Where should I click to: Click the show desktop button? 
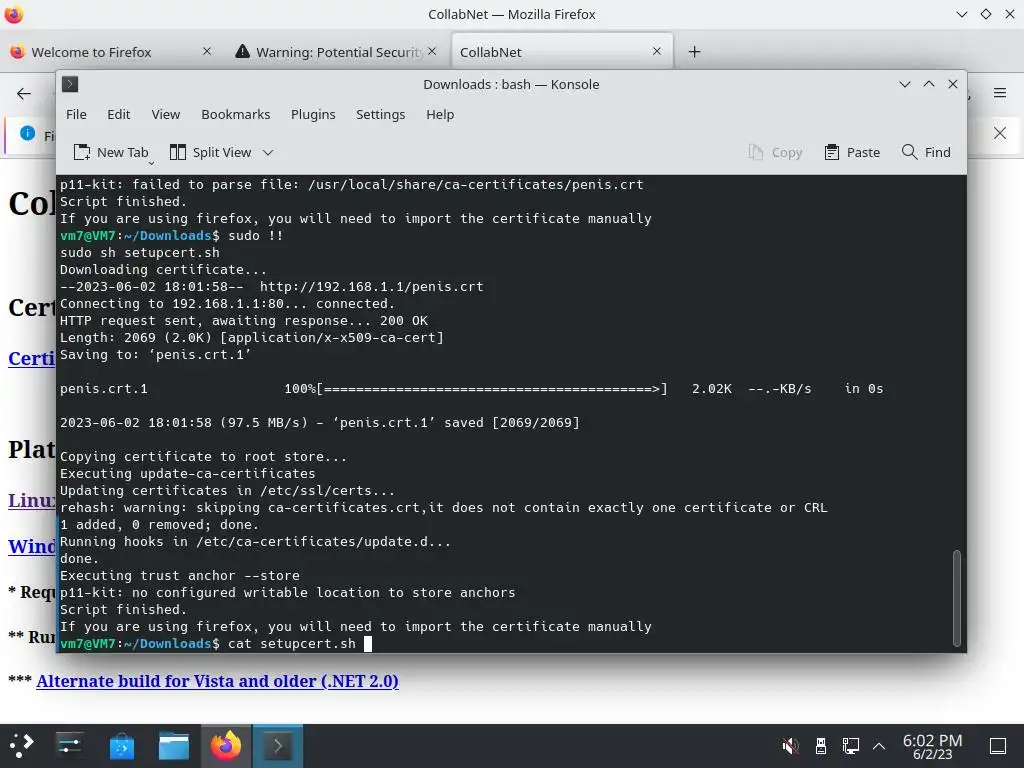tap(998, 746)
